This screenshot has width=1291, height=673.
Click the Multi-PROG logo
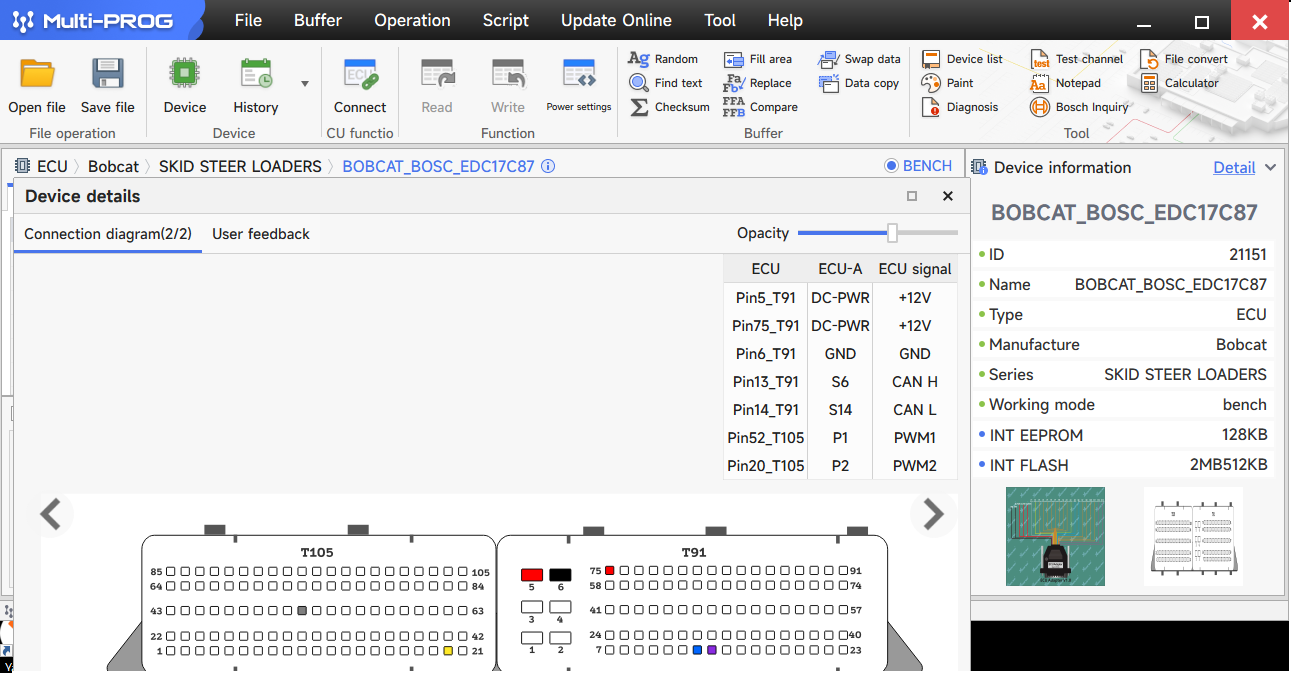tap(93, 20)
